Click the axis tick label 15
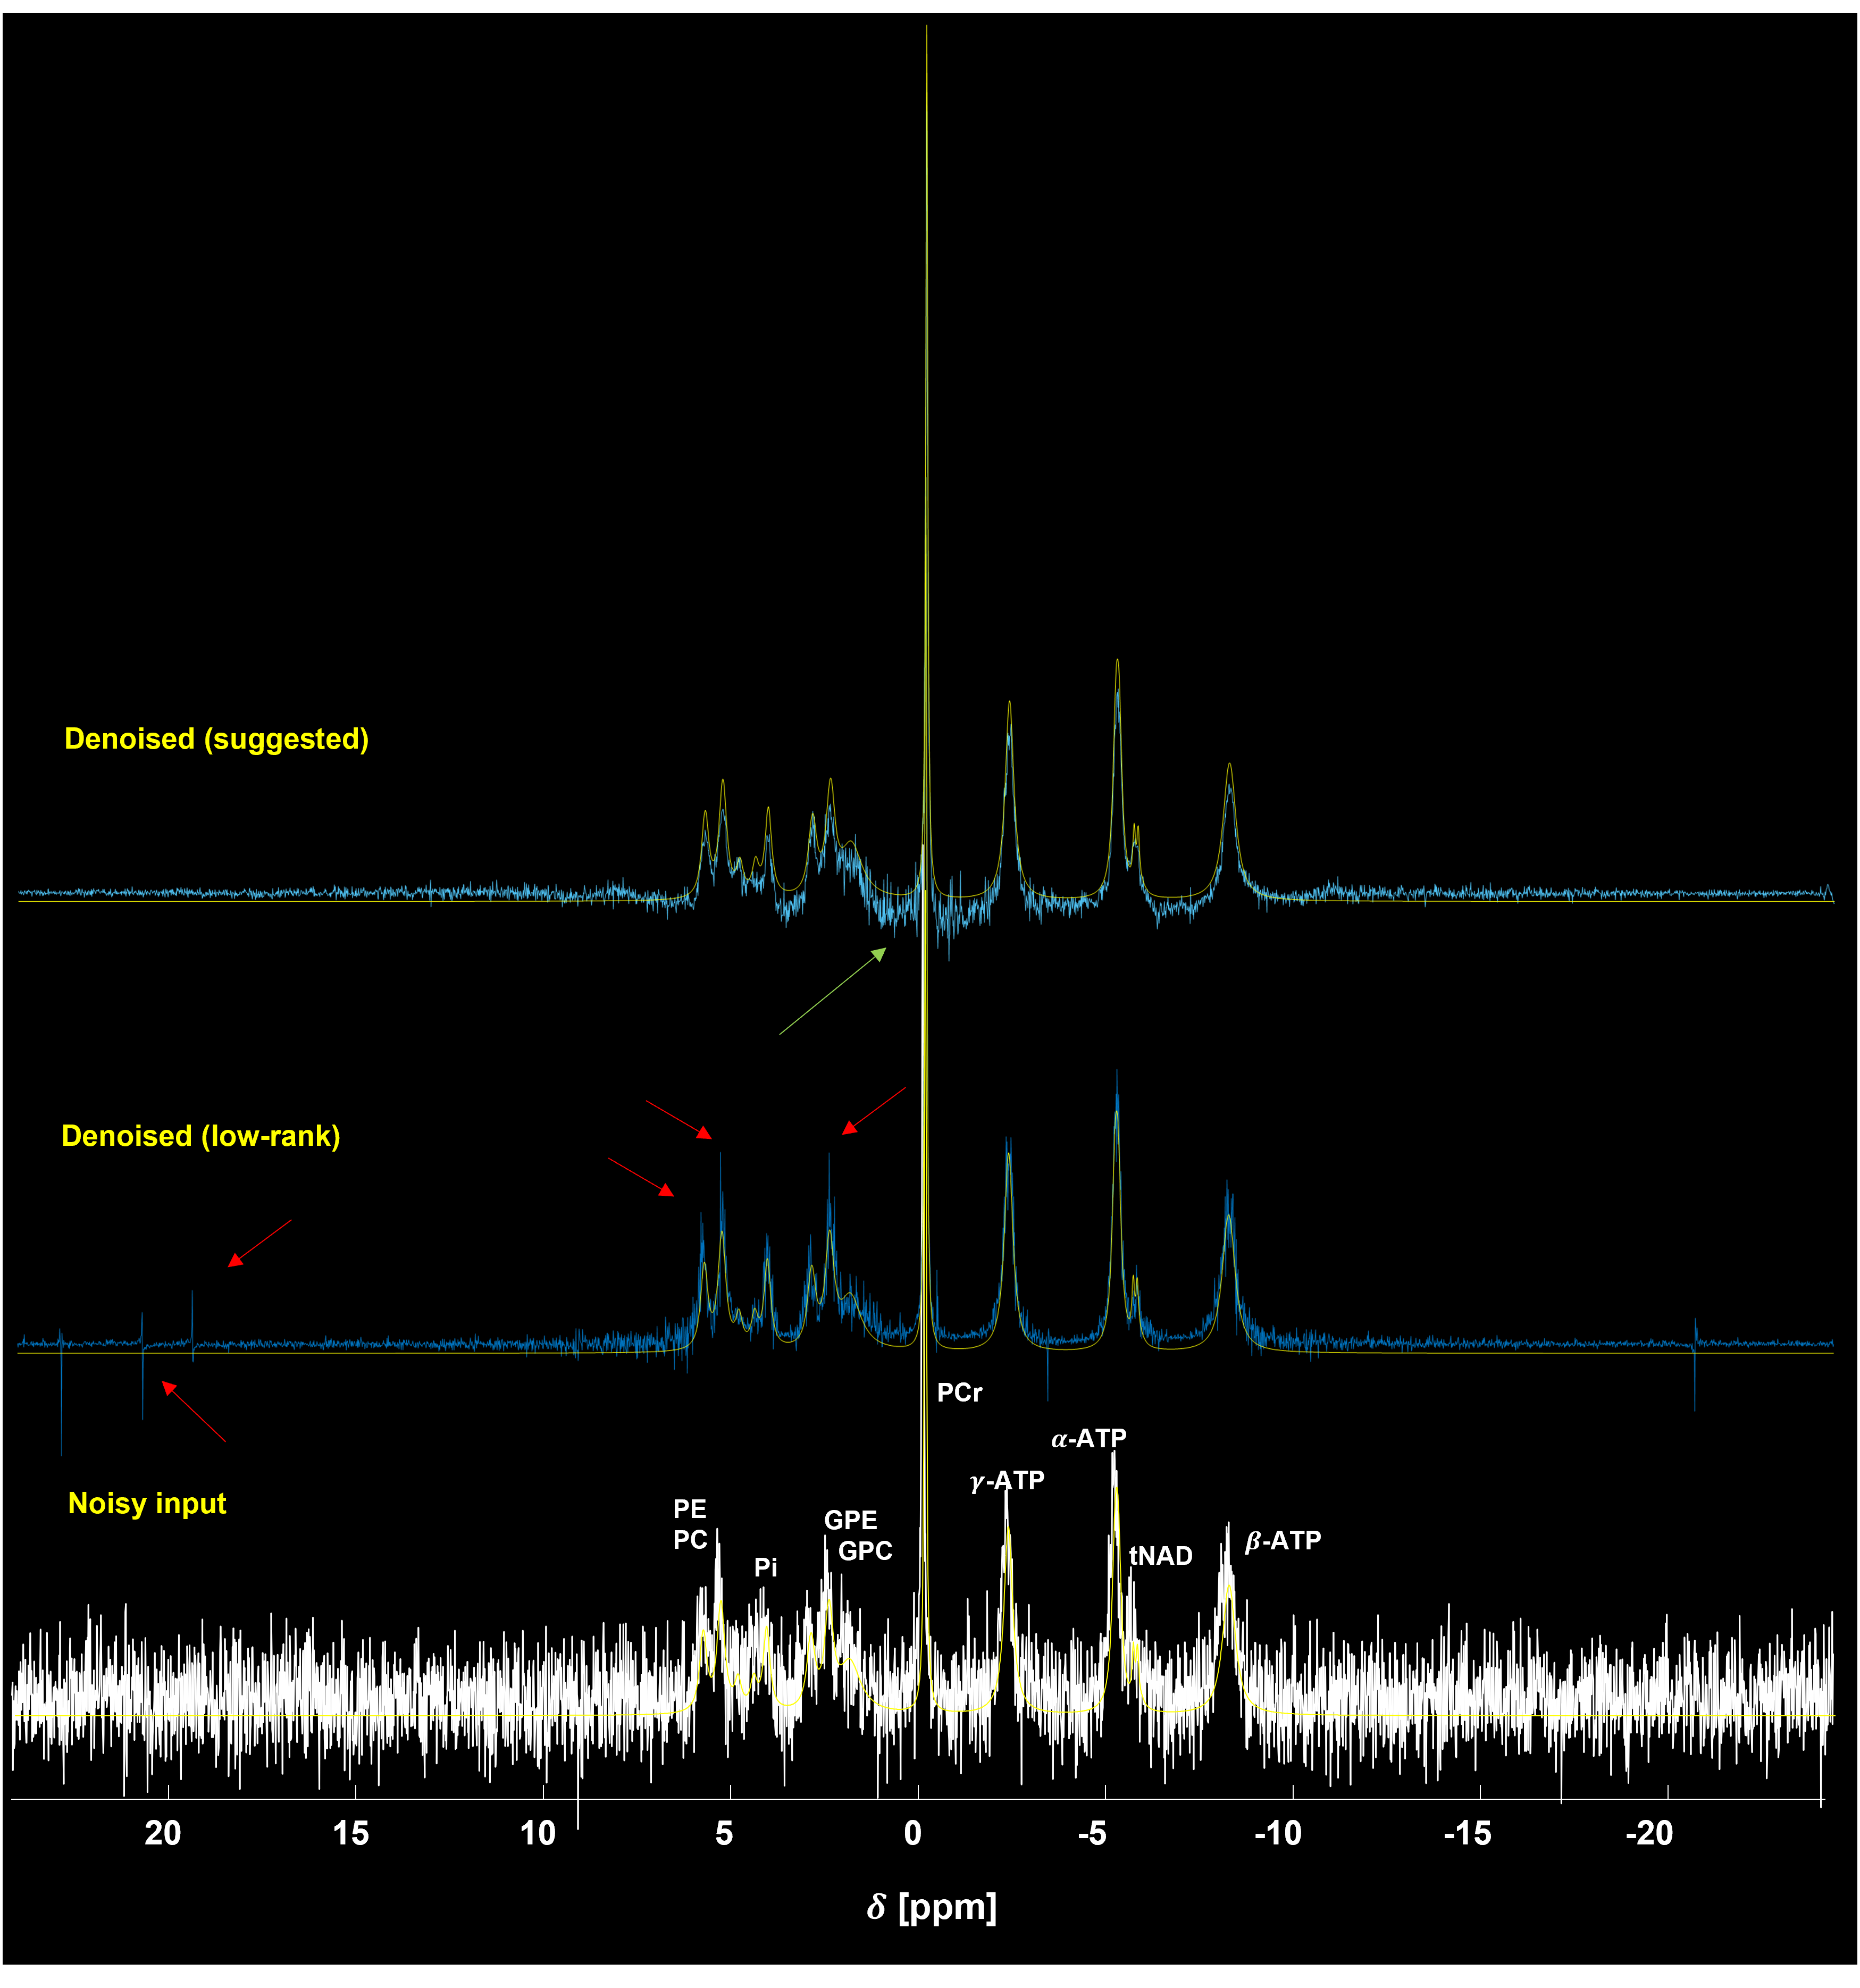Screen dimensions: 1860x1988 tap(350, 1833)
